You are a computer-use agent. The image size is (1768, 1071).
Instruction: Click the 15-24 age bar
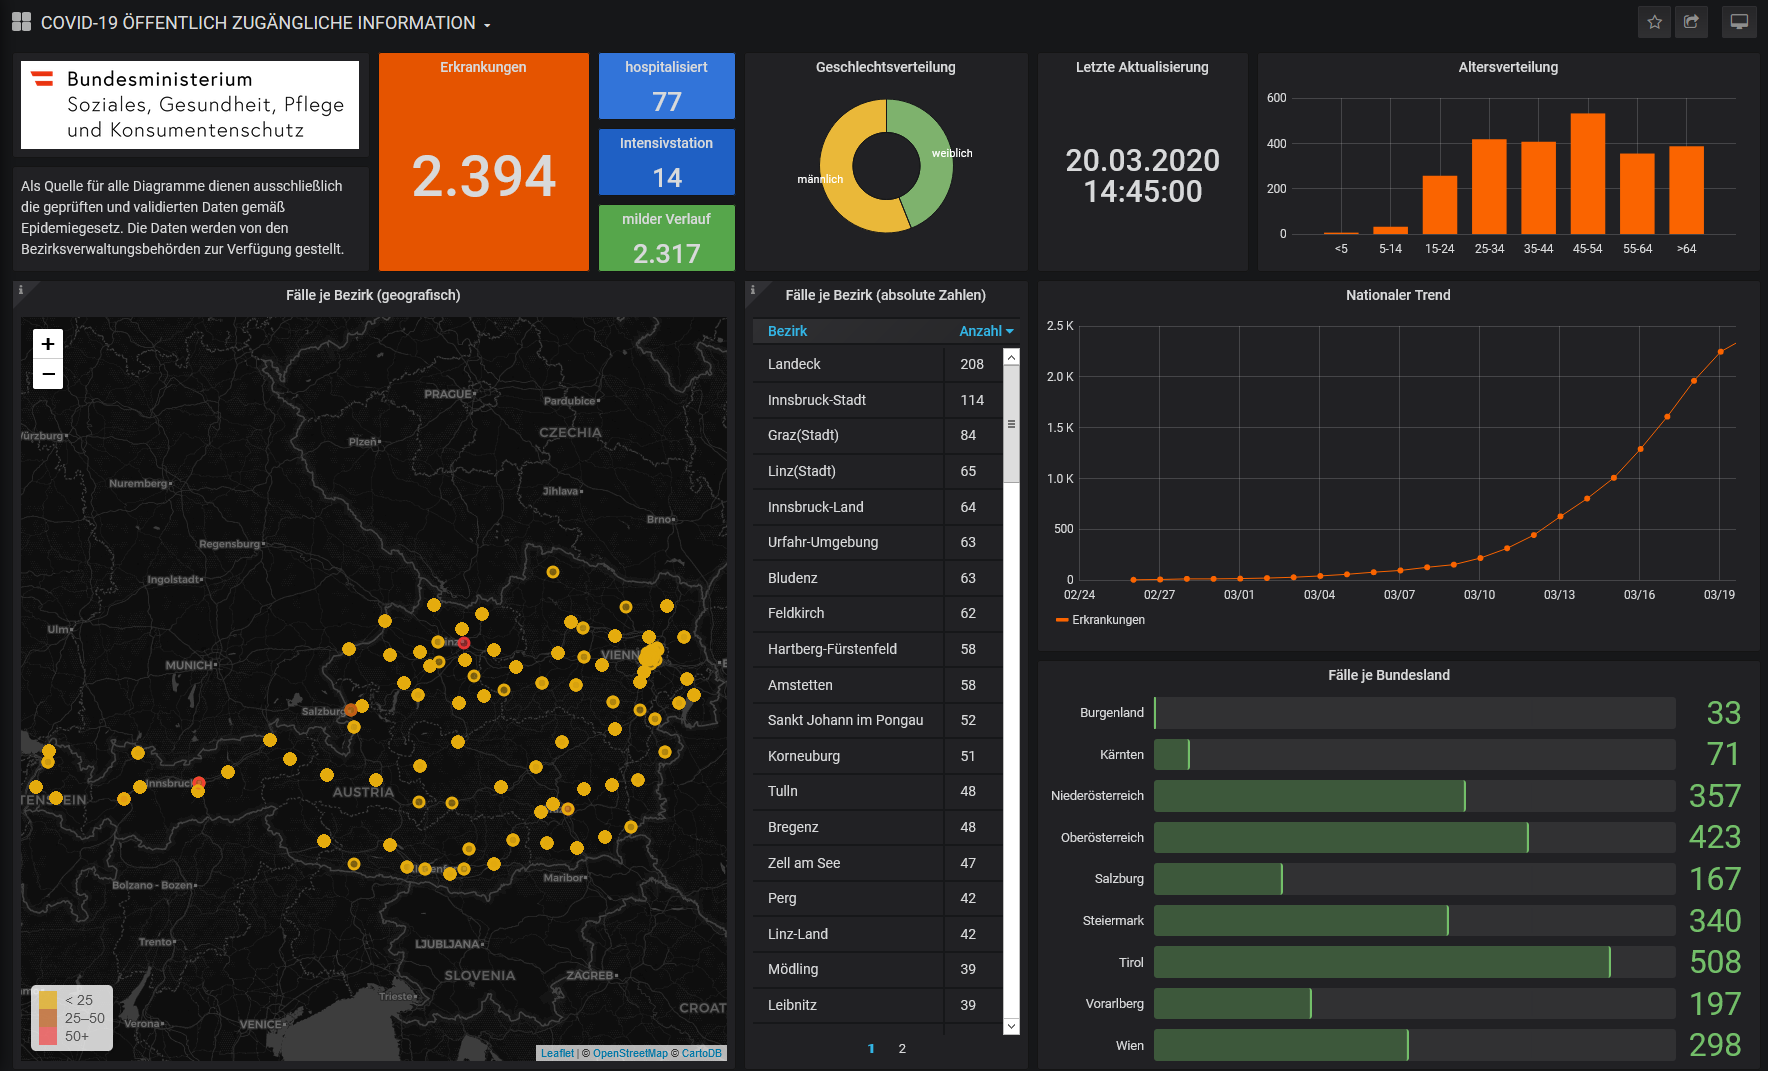(x=1440, y=205)
